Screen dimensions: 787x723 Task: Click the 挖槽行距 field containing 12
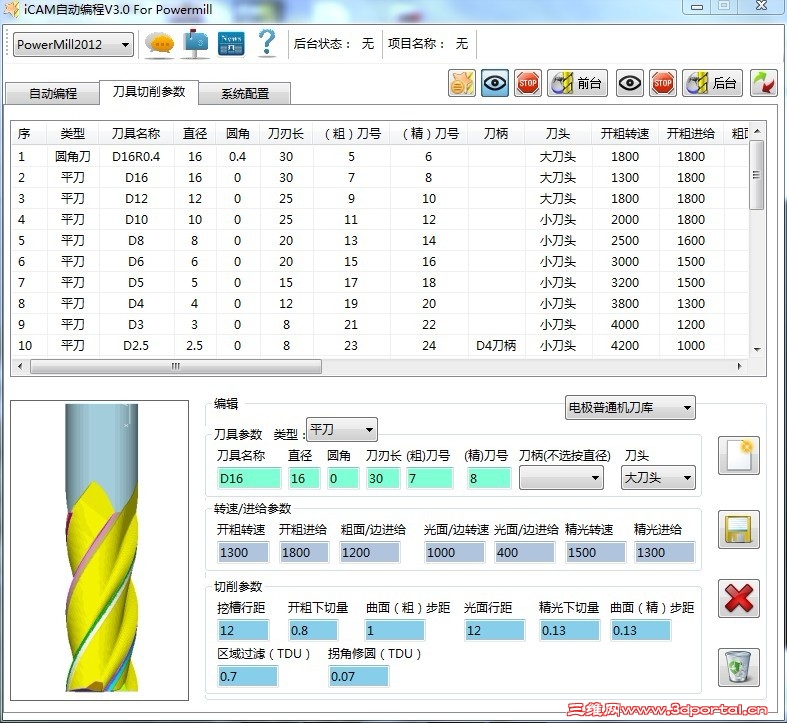coord(243,631)
